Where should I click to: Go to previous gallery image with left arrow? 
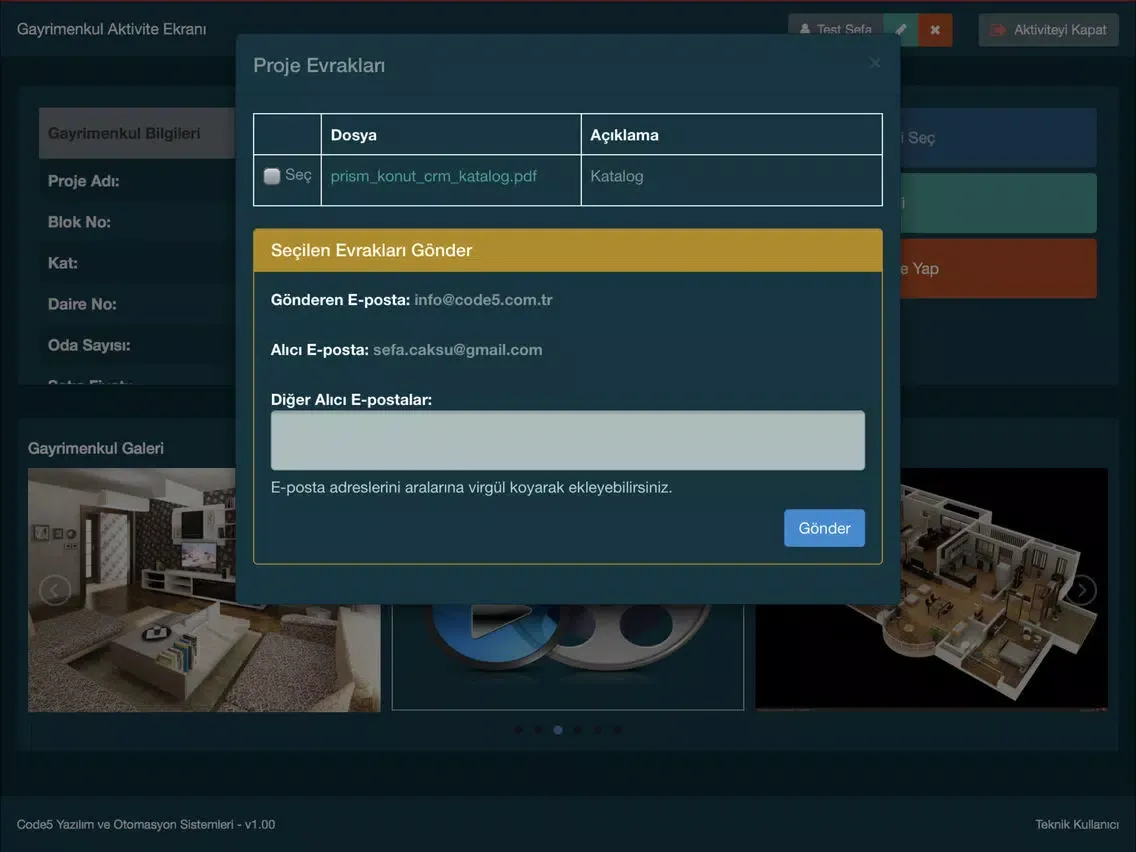[55, 590]
